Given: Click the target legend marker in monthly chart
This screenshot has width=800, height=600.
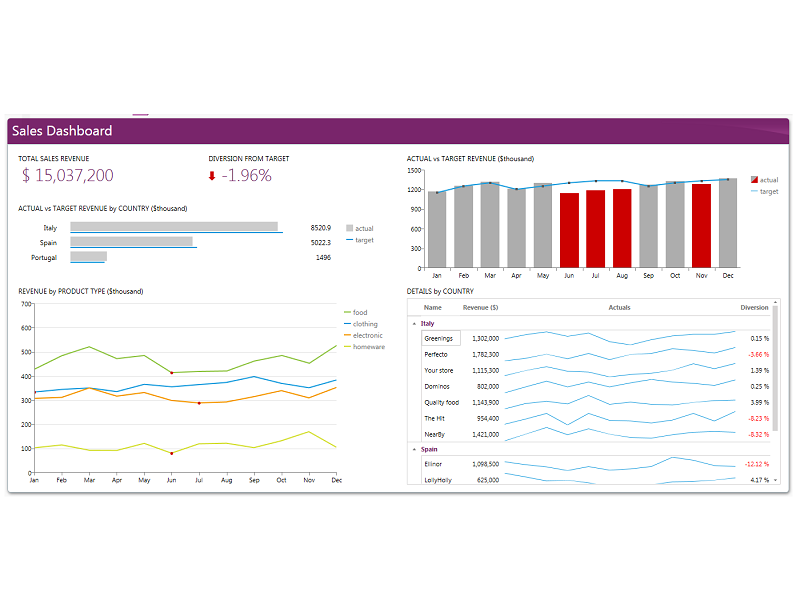Looking at the screenshot, I should (x=754, y=191).
